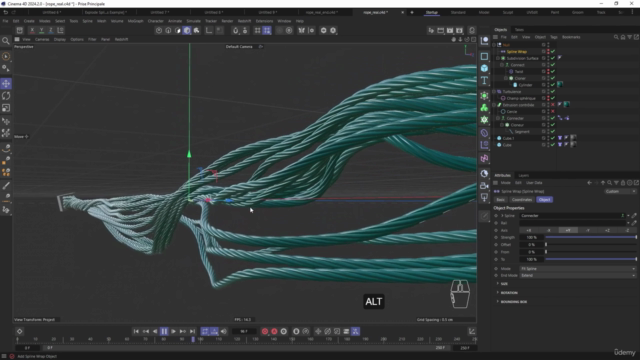Switch to the Coordinates tab

pos(522,200)
